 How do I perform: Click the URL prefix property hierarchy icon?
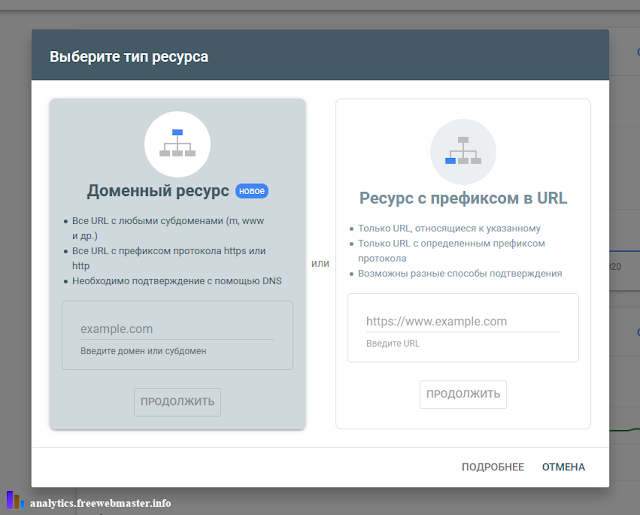click(463, 152)
